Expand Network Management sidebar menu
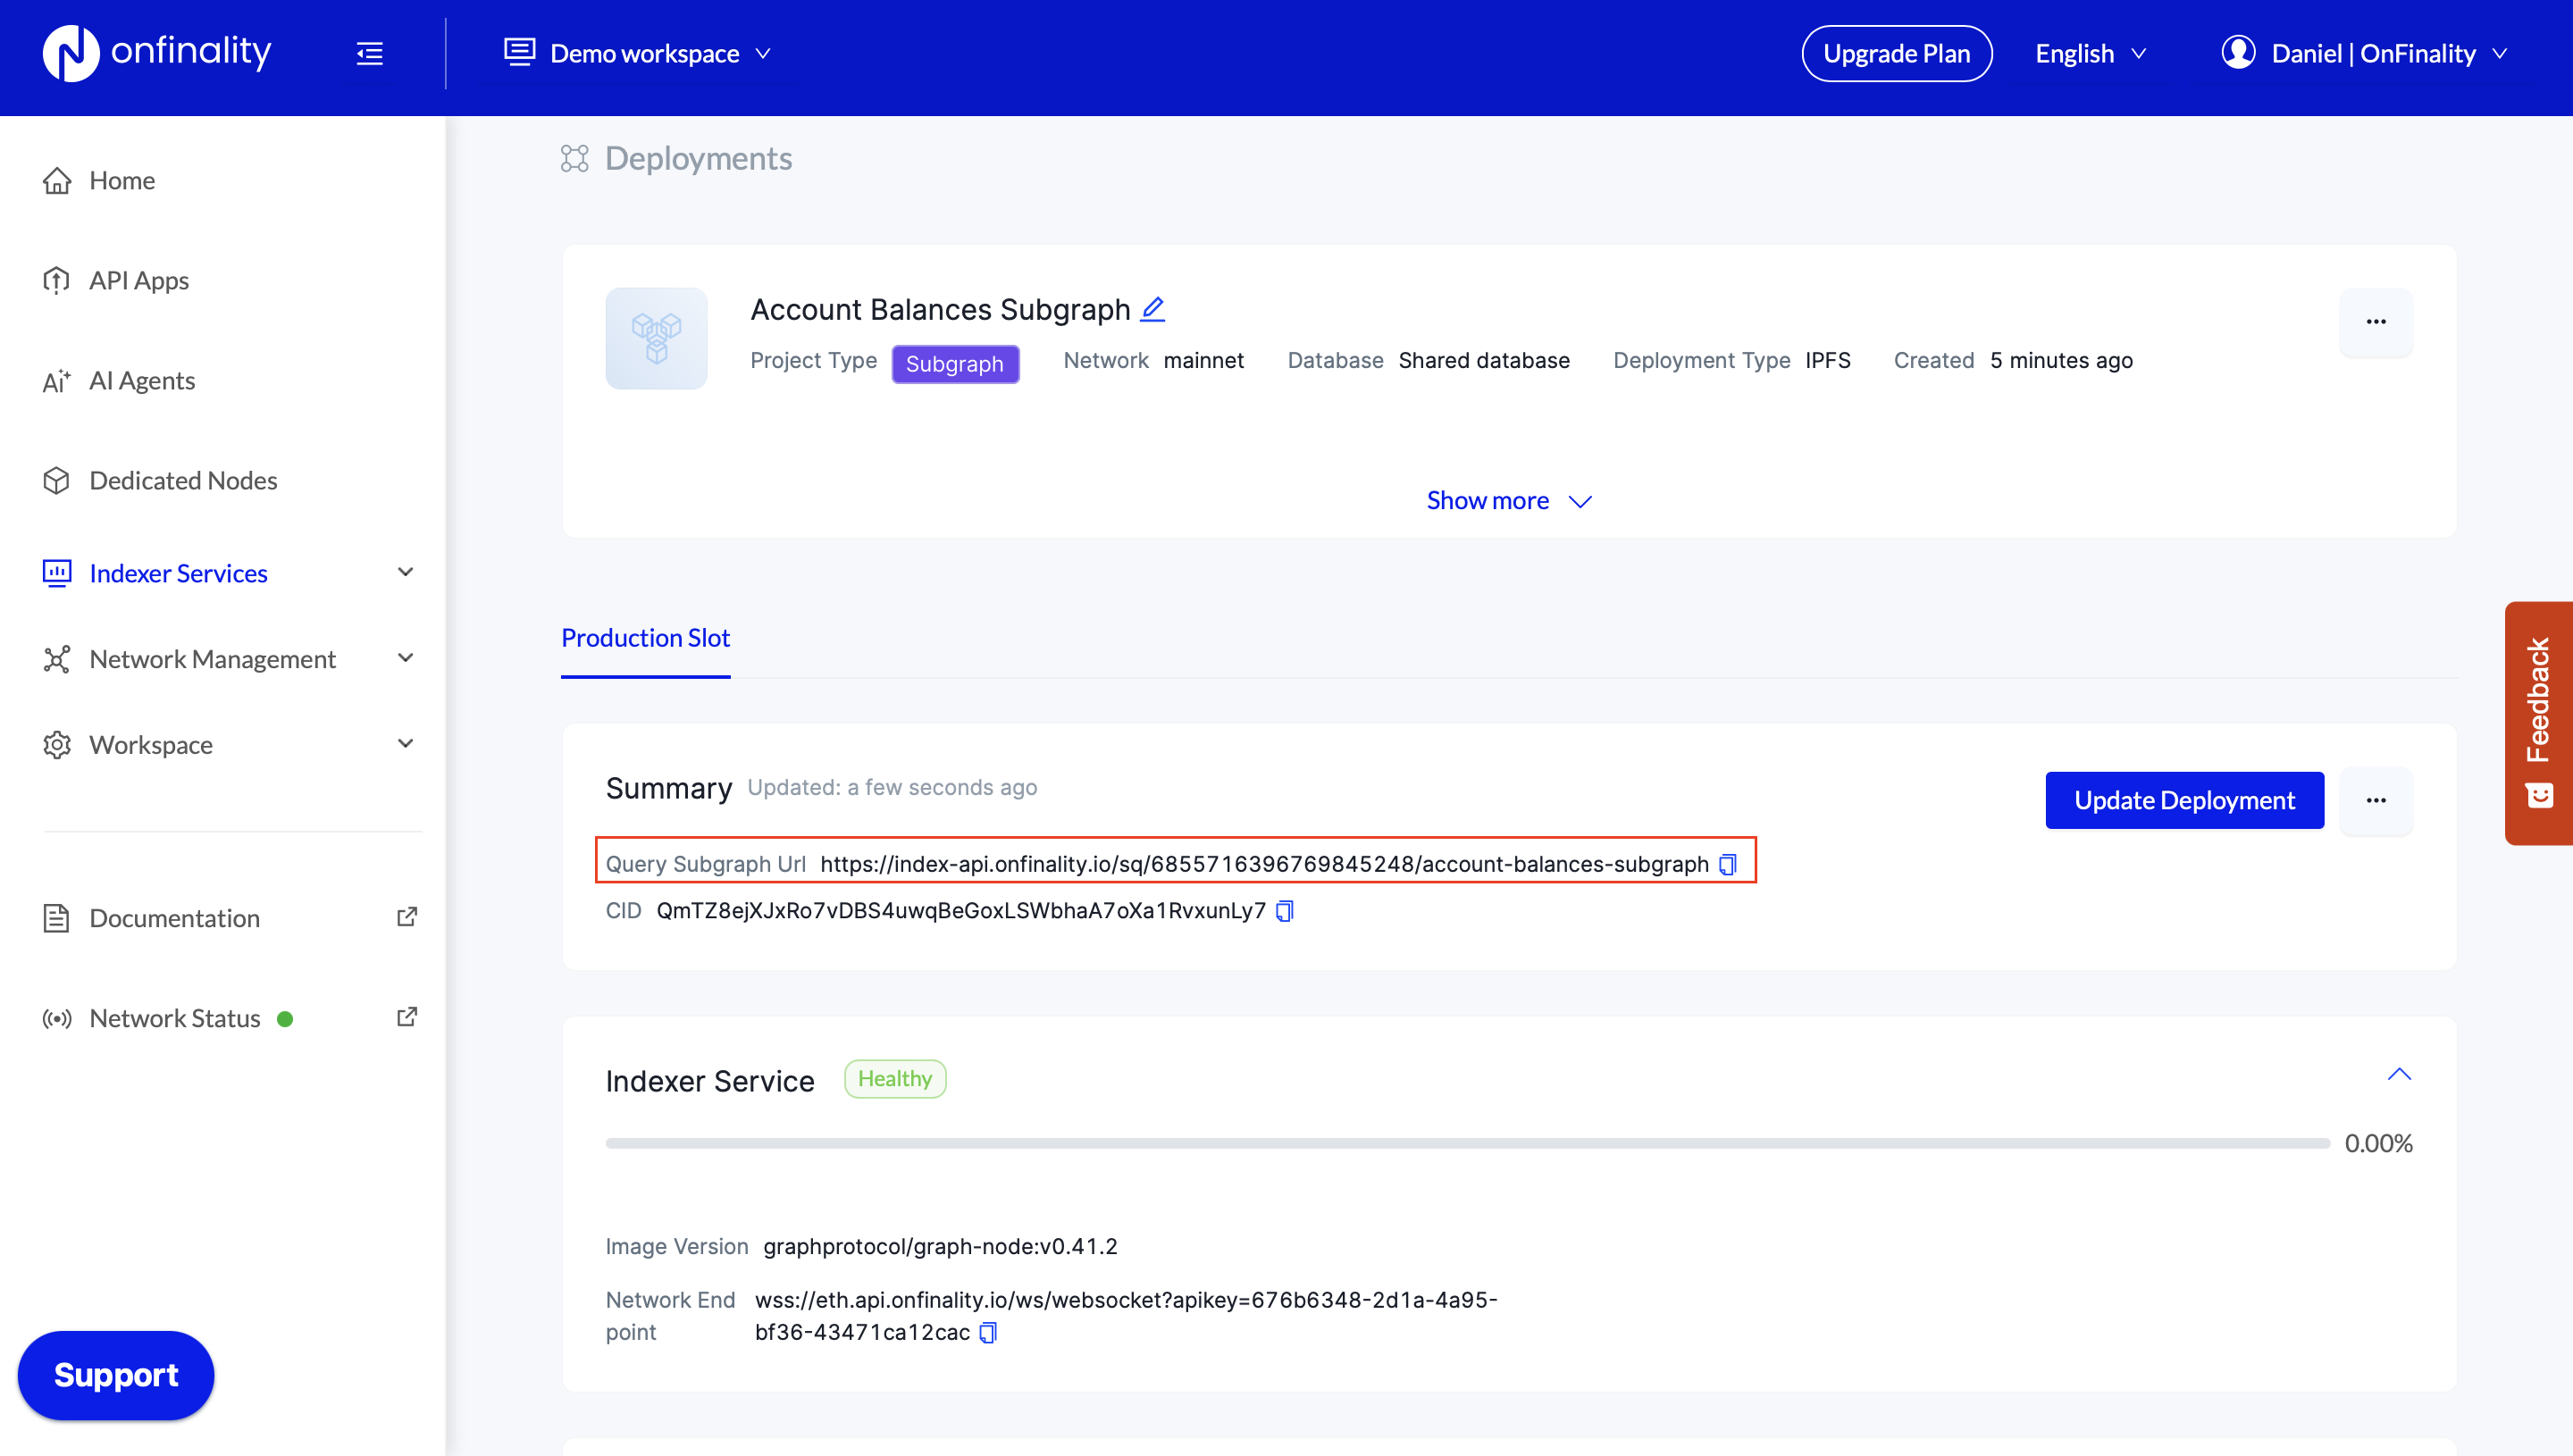The width and height of the screenshot is (2573, 1456). click(405, 659)
